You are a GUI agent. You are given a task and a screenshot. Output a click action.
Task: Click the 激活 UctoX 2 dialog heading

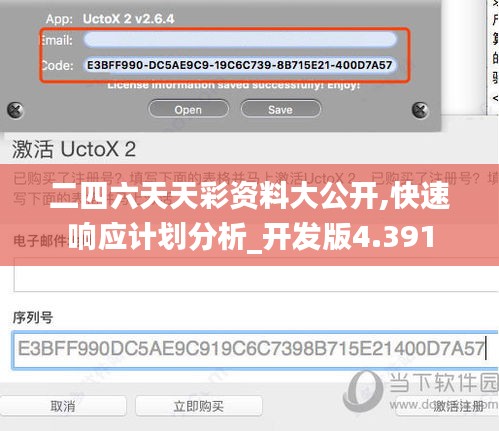74,149
